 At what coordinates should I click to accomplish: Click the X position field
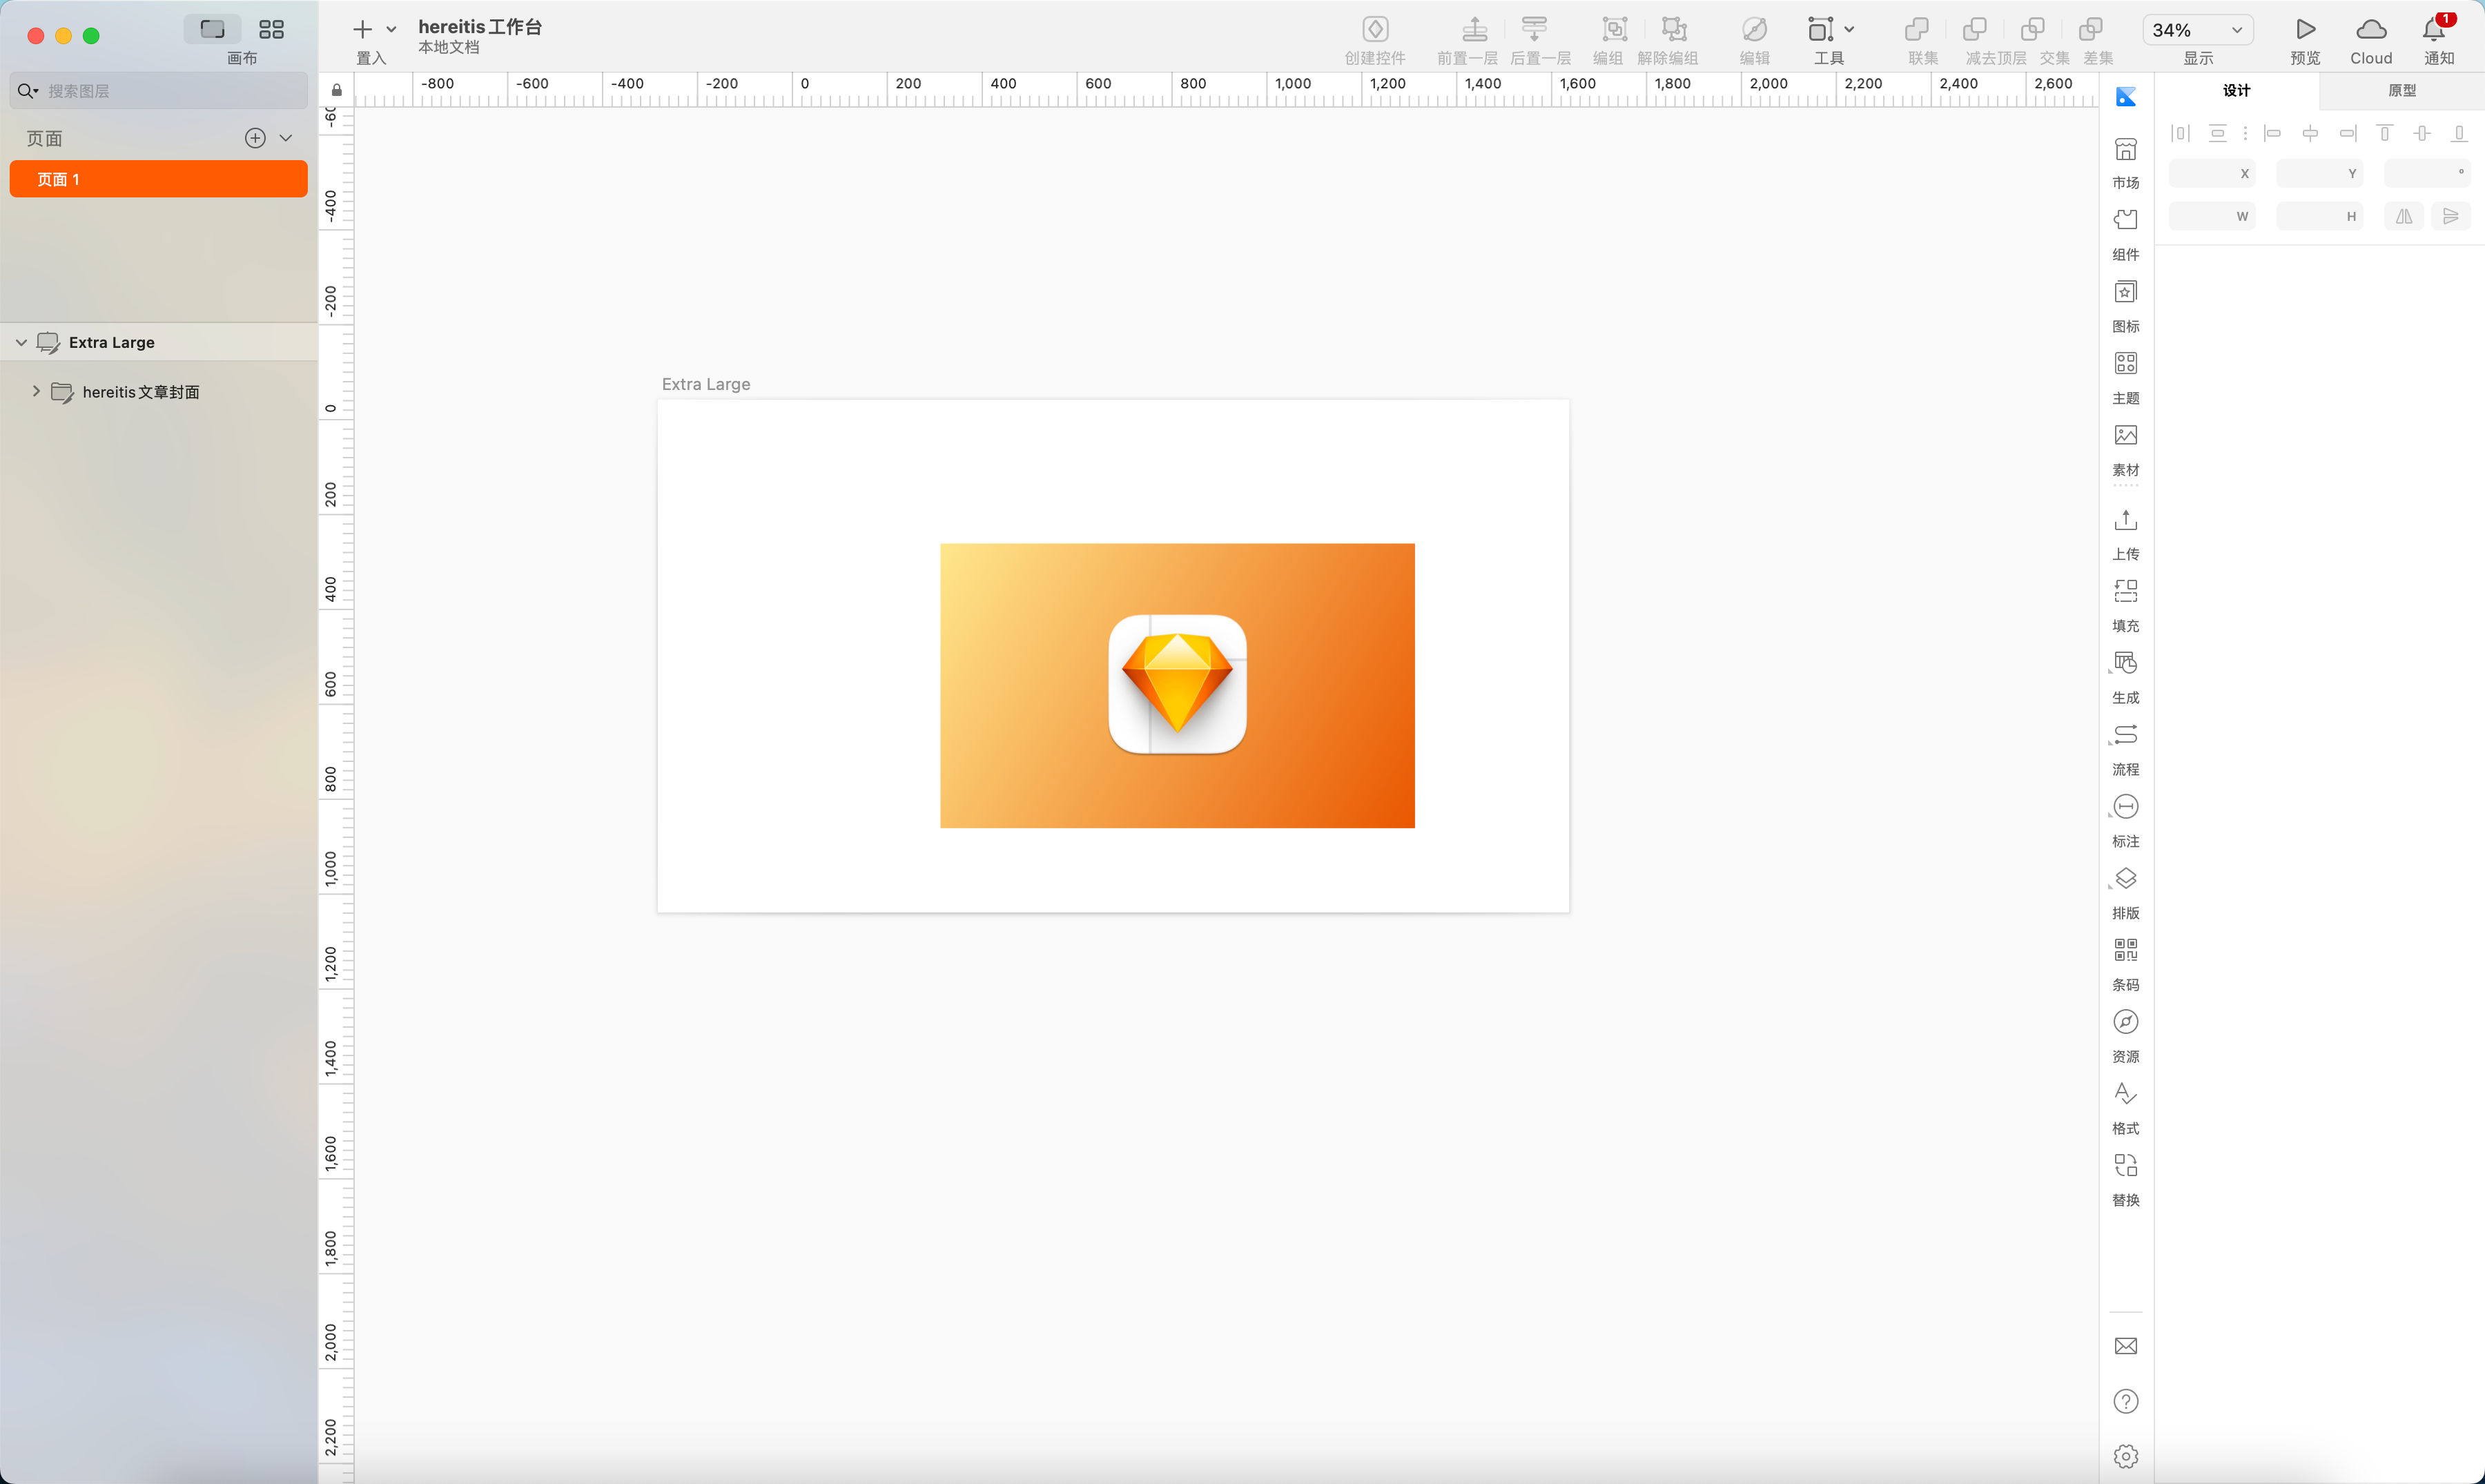[2211, 173]
